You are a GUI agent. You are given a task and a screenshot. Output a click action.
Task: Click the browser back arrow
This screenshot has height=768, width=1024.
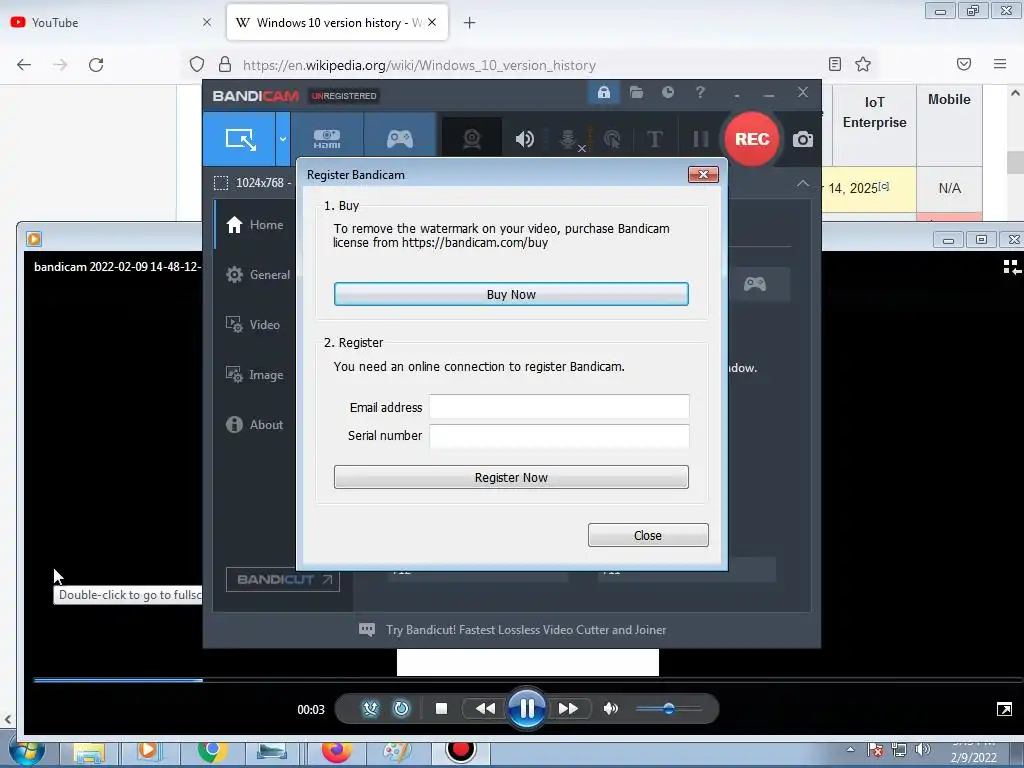[24, 65]
